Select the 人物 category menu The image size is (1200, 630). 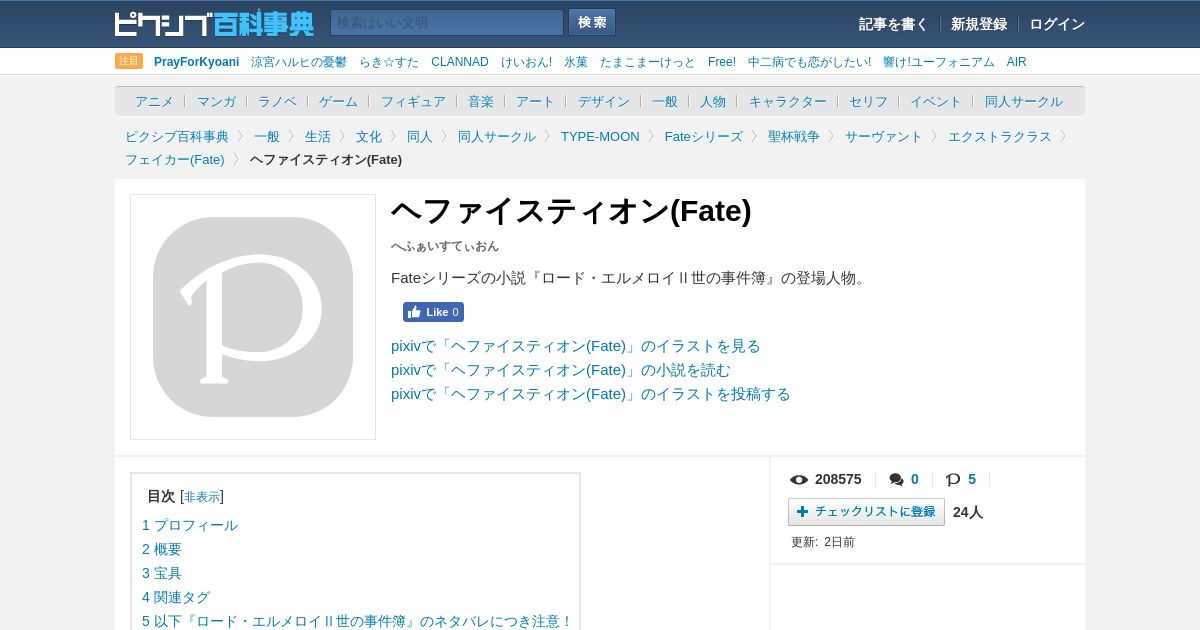click(x=713, y=101)
